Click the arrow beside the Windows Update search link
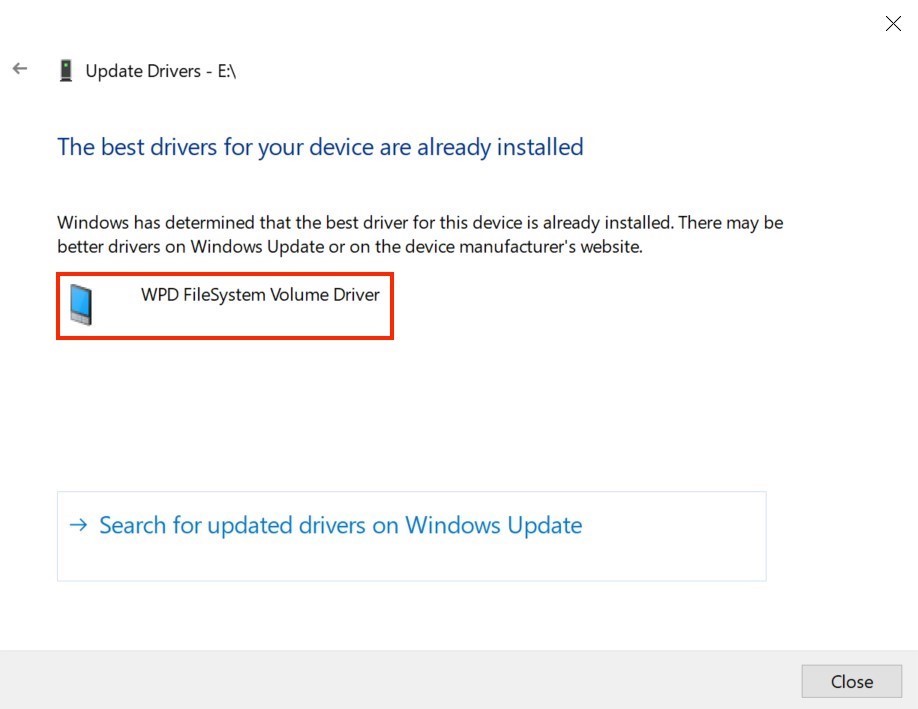The height and width of the screenshot is (709, 918). click(x=78, y=524)
